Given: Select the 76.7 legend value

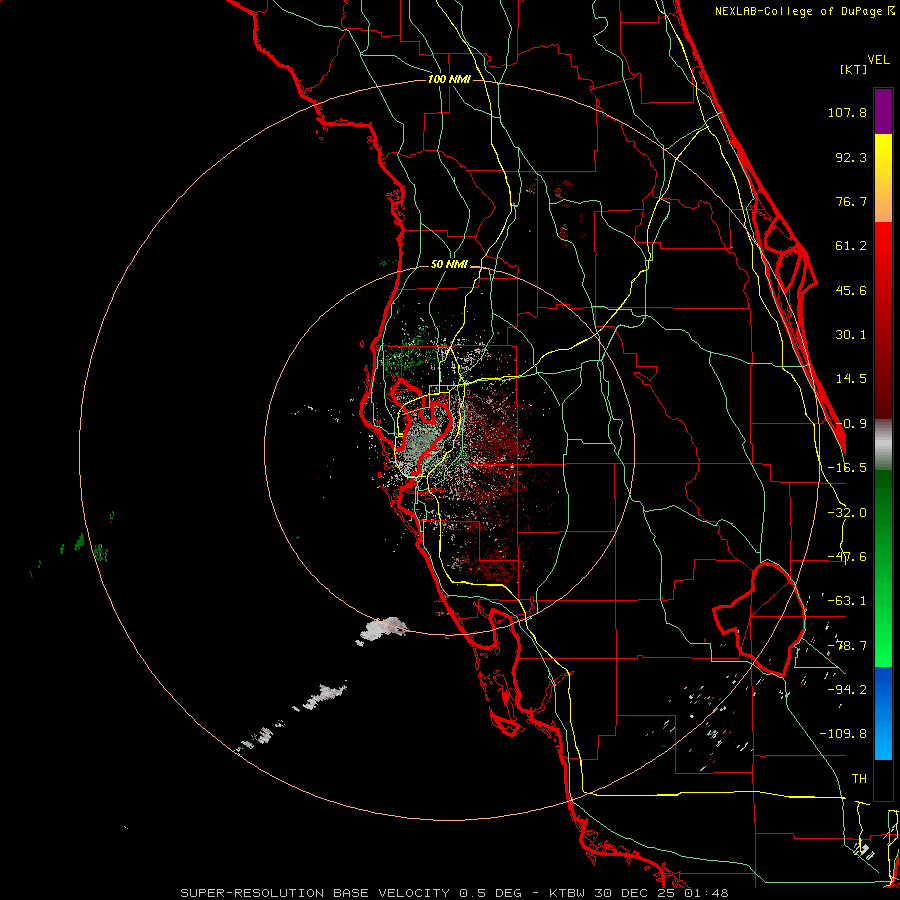Looking at the screenshot, I should [851, 201].
